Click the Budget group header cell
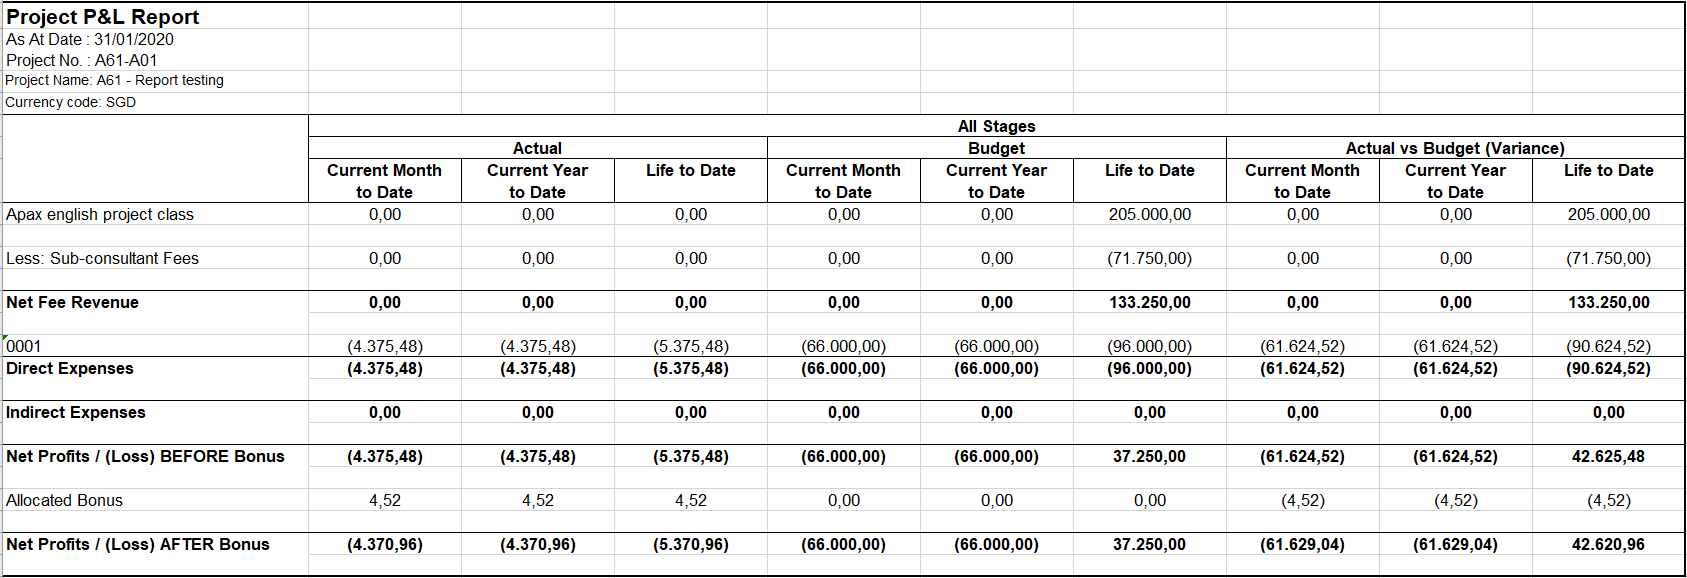The image size is (1687, 578). (x=996, y=148)
